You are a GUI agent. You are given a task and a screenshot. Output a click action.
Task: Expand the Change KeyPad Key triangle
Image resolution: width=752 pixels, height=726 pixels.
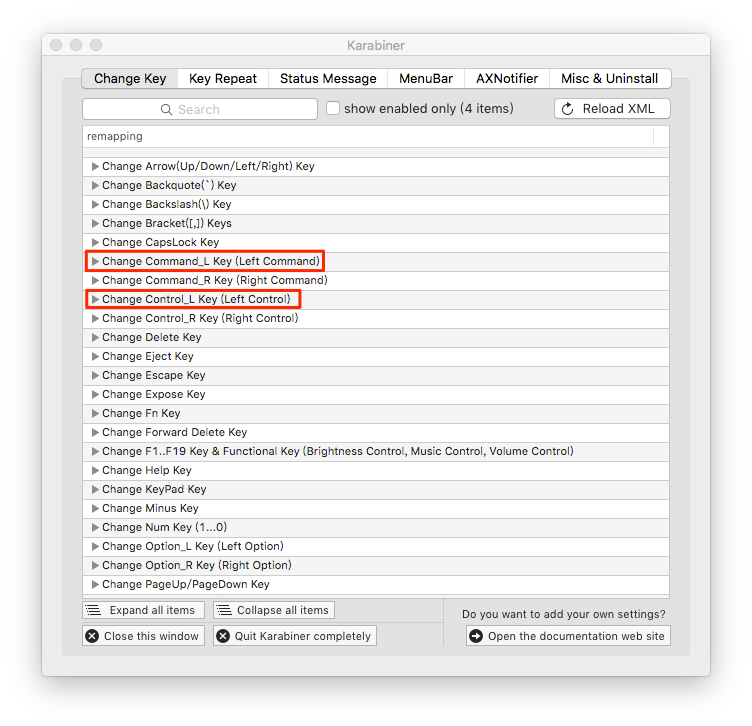point(95,490)
